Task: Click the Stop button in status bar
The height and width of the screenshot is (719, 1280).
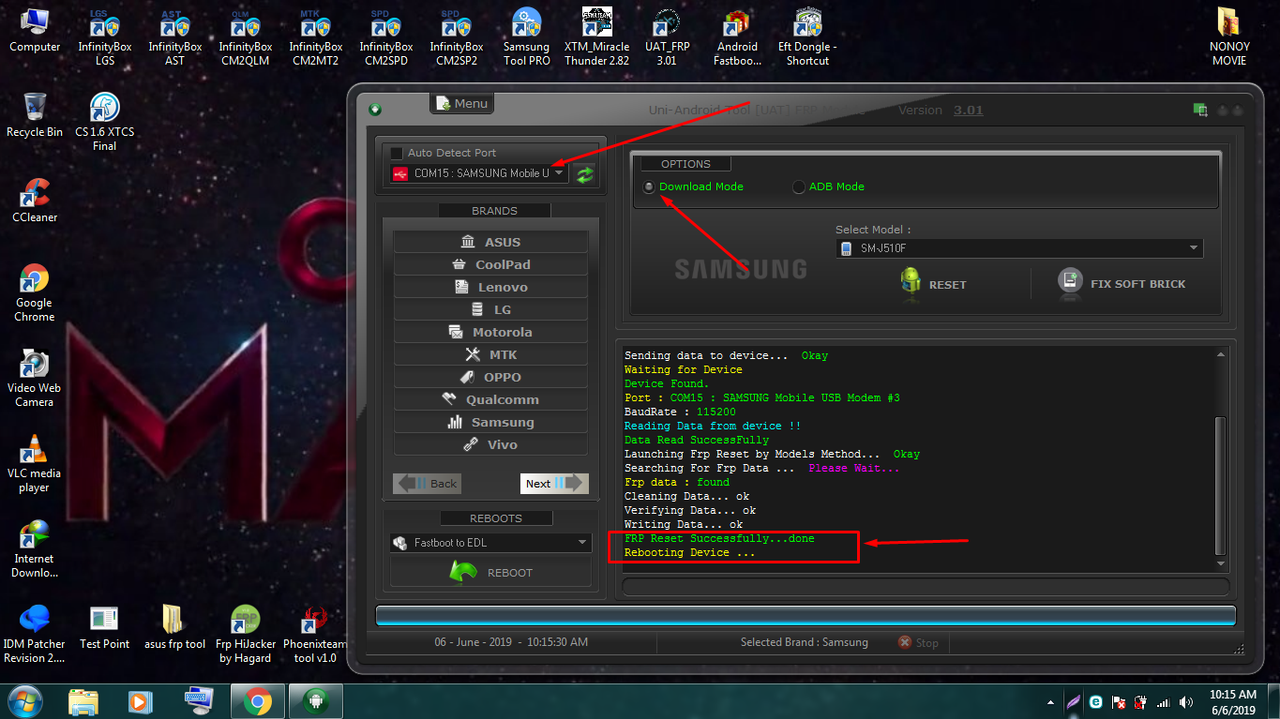Action: point(918,643)
